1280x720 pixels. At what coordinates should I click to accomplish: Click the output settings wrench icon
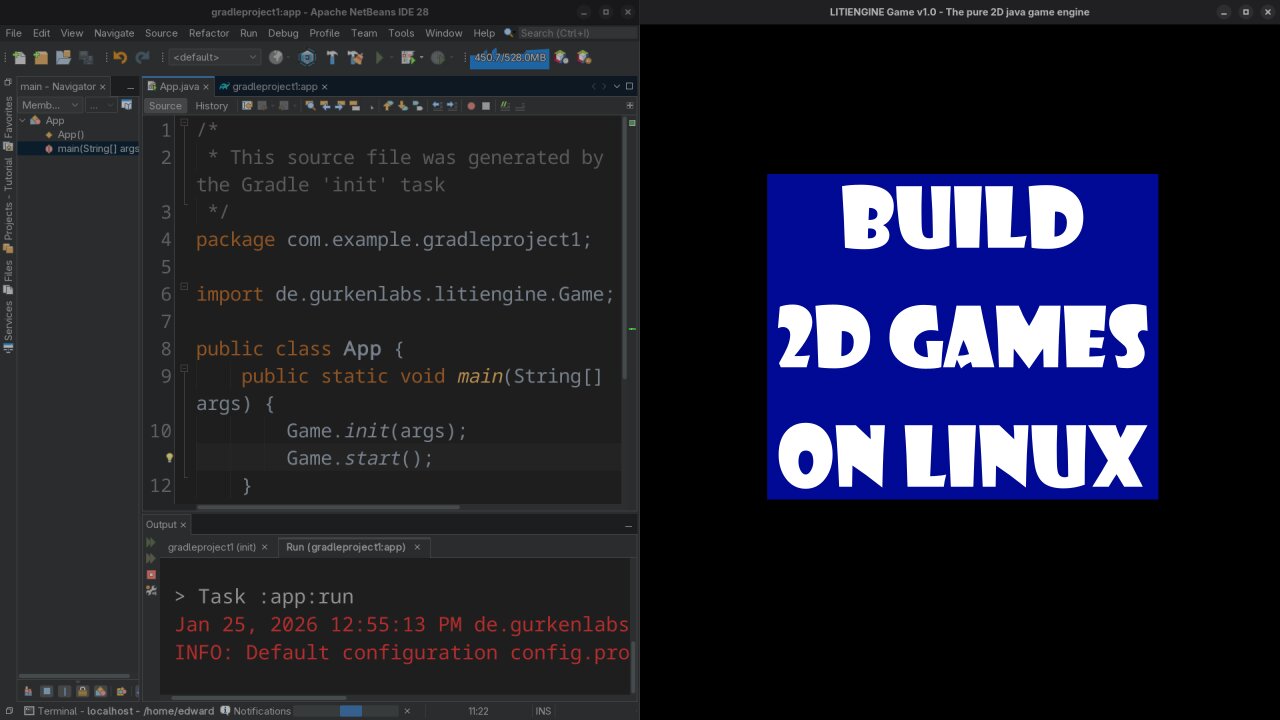tap(151, 591)
